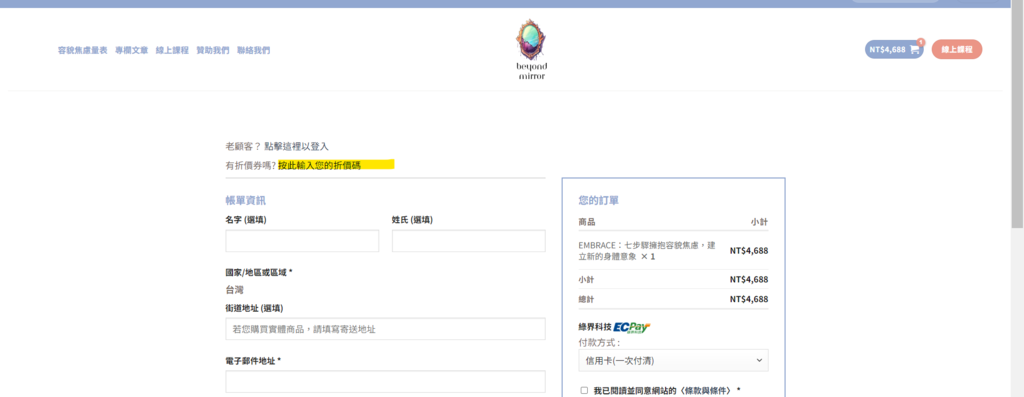Open the 線上課程 navigation menu link
The height and width of the screenshot is (397, 1024).
[x=172, y=50]
